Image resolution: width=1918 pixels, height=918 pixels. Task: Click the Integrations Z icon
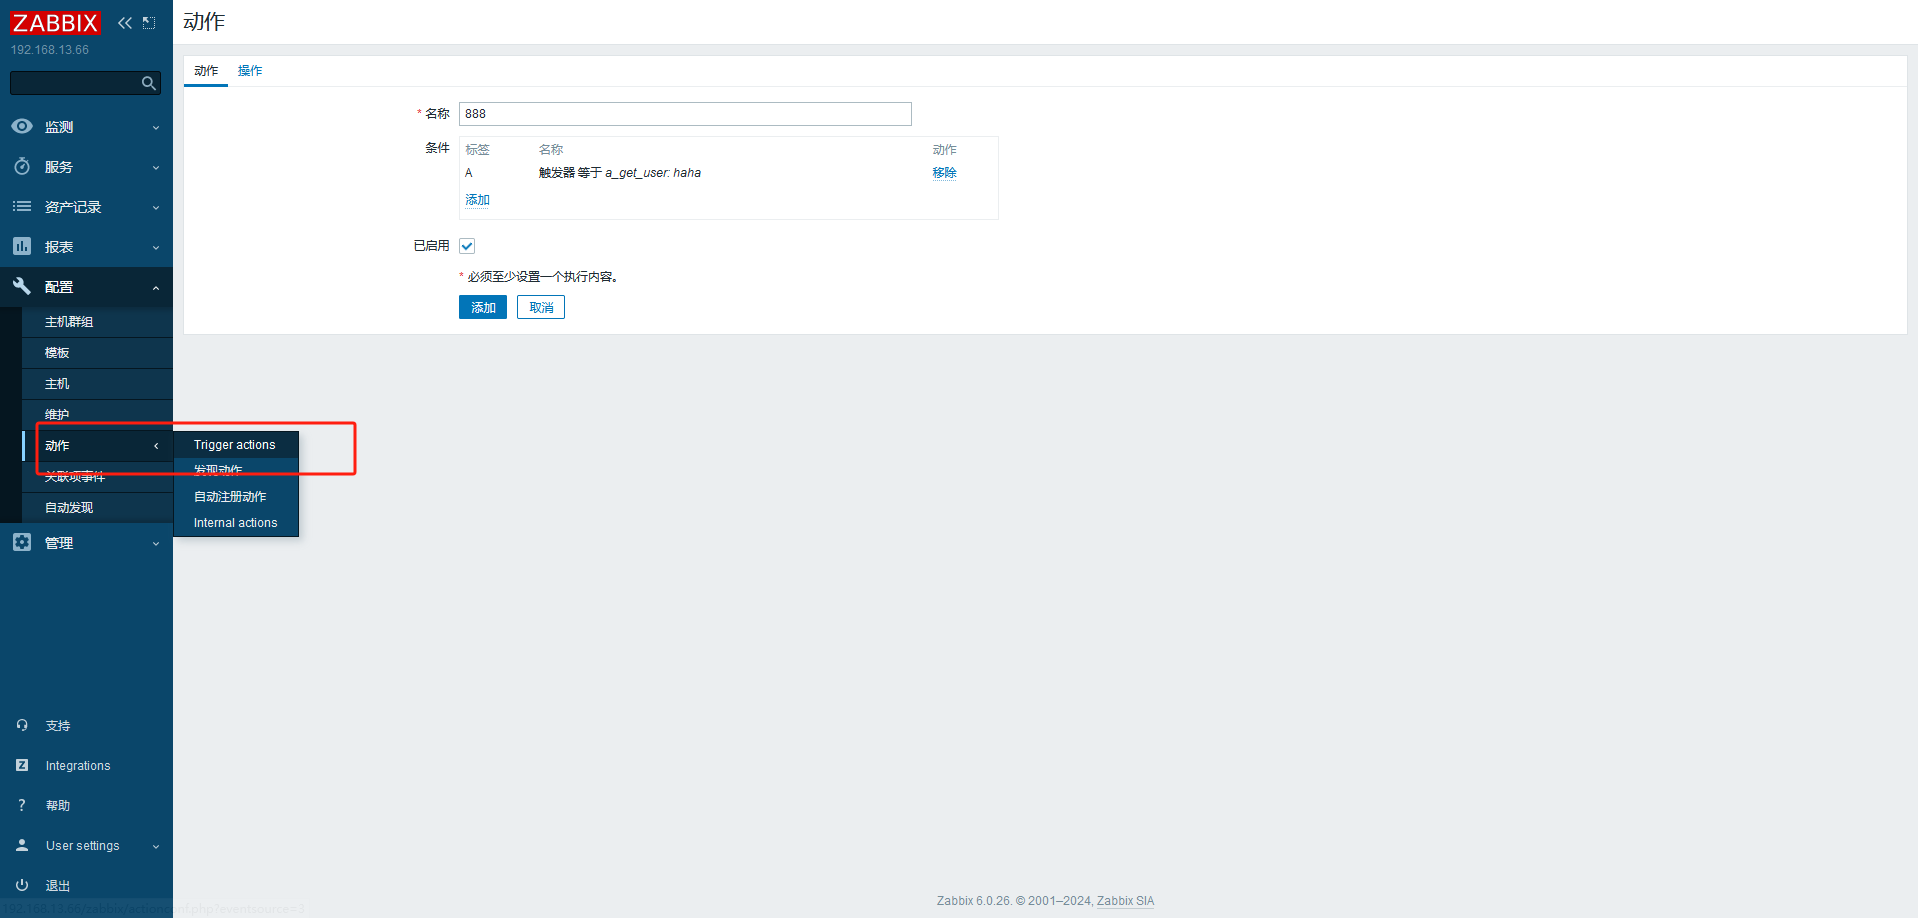click(22, 765)
